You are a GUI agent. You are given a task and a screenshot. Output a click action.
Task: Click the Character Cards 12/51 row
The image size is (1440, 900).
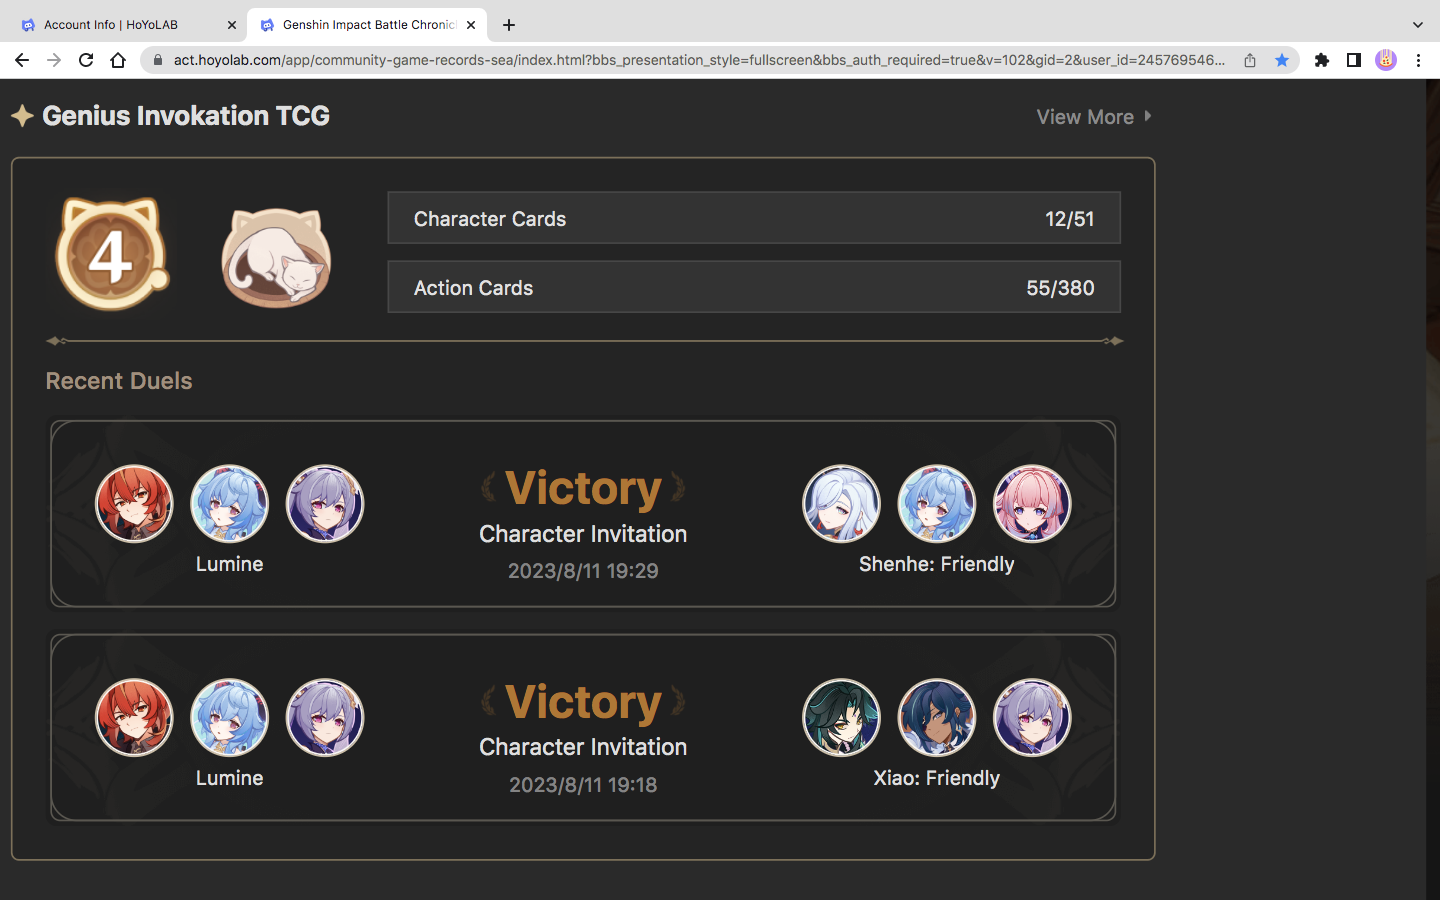click(754, 218)
